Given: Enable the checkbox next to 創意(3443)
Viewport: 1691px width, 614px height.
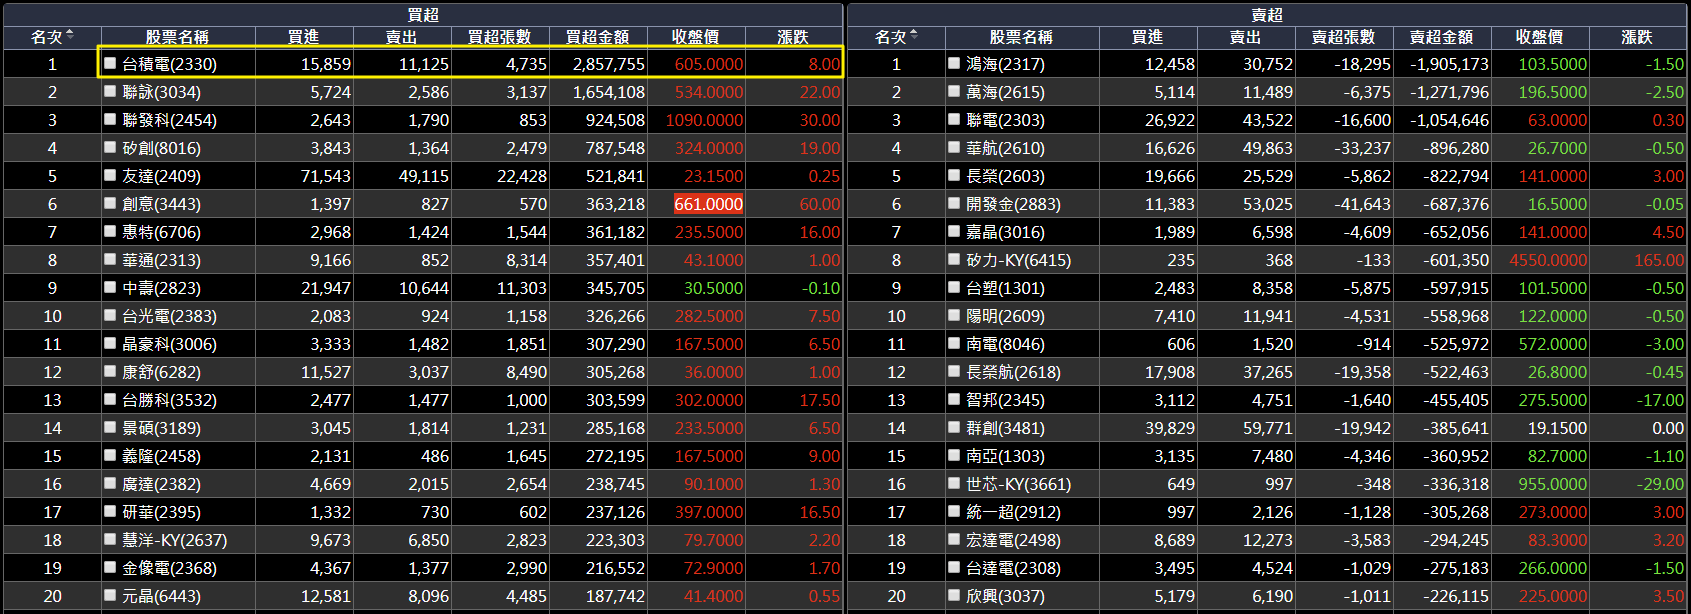Looking at the screenshot, I should point(110,203).
